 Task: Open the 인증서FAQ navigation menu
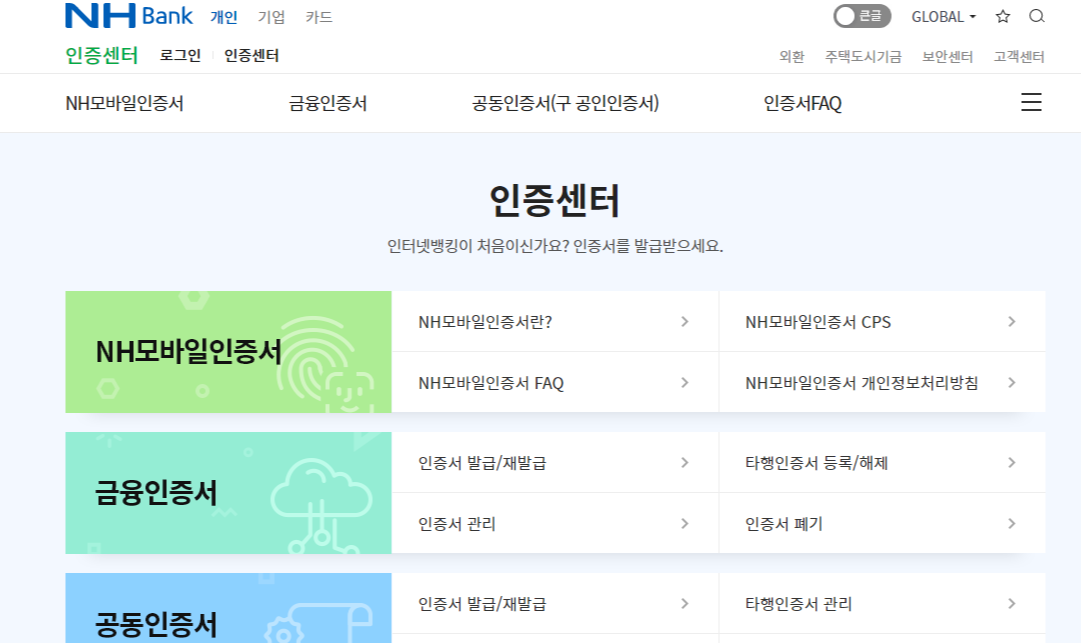802,103
